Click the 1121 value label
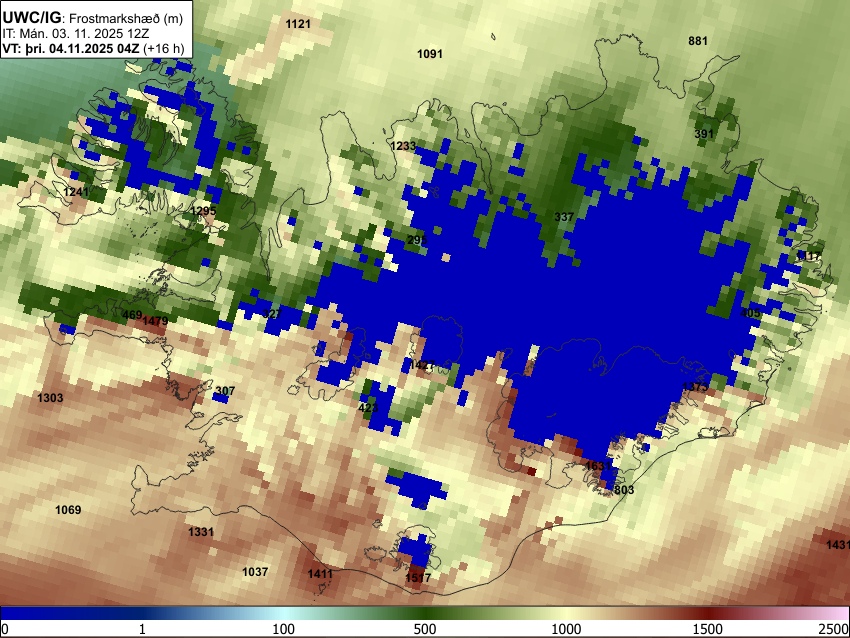The image size is (850, 638). [x=298, y=23]
